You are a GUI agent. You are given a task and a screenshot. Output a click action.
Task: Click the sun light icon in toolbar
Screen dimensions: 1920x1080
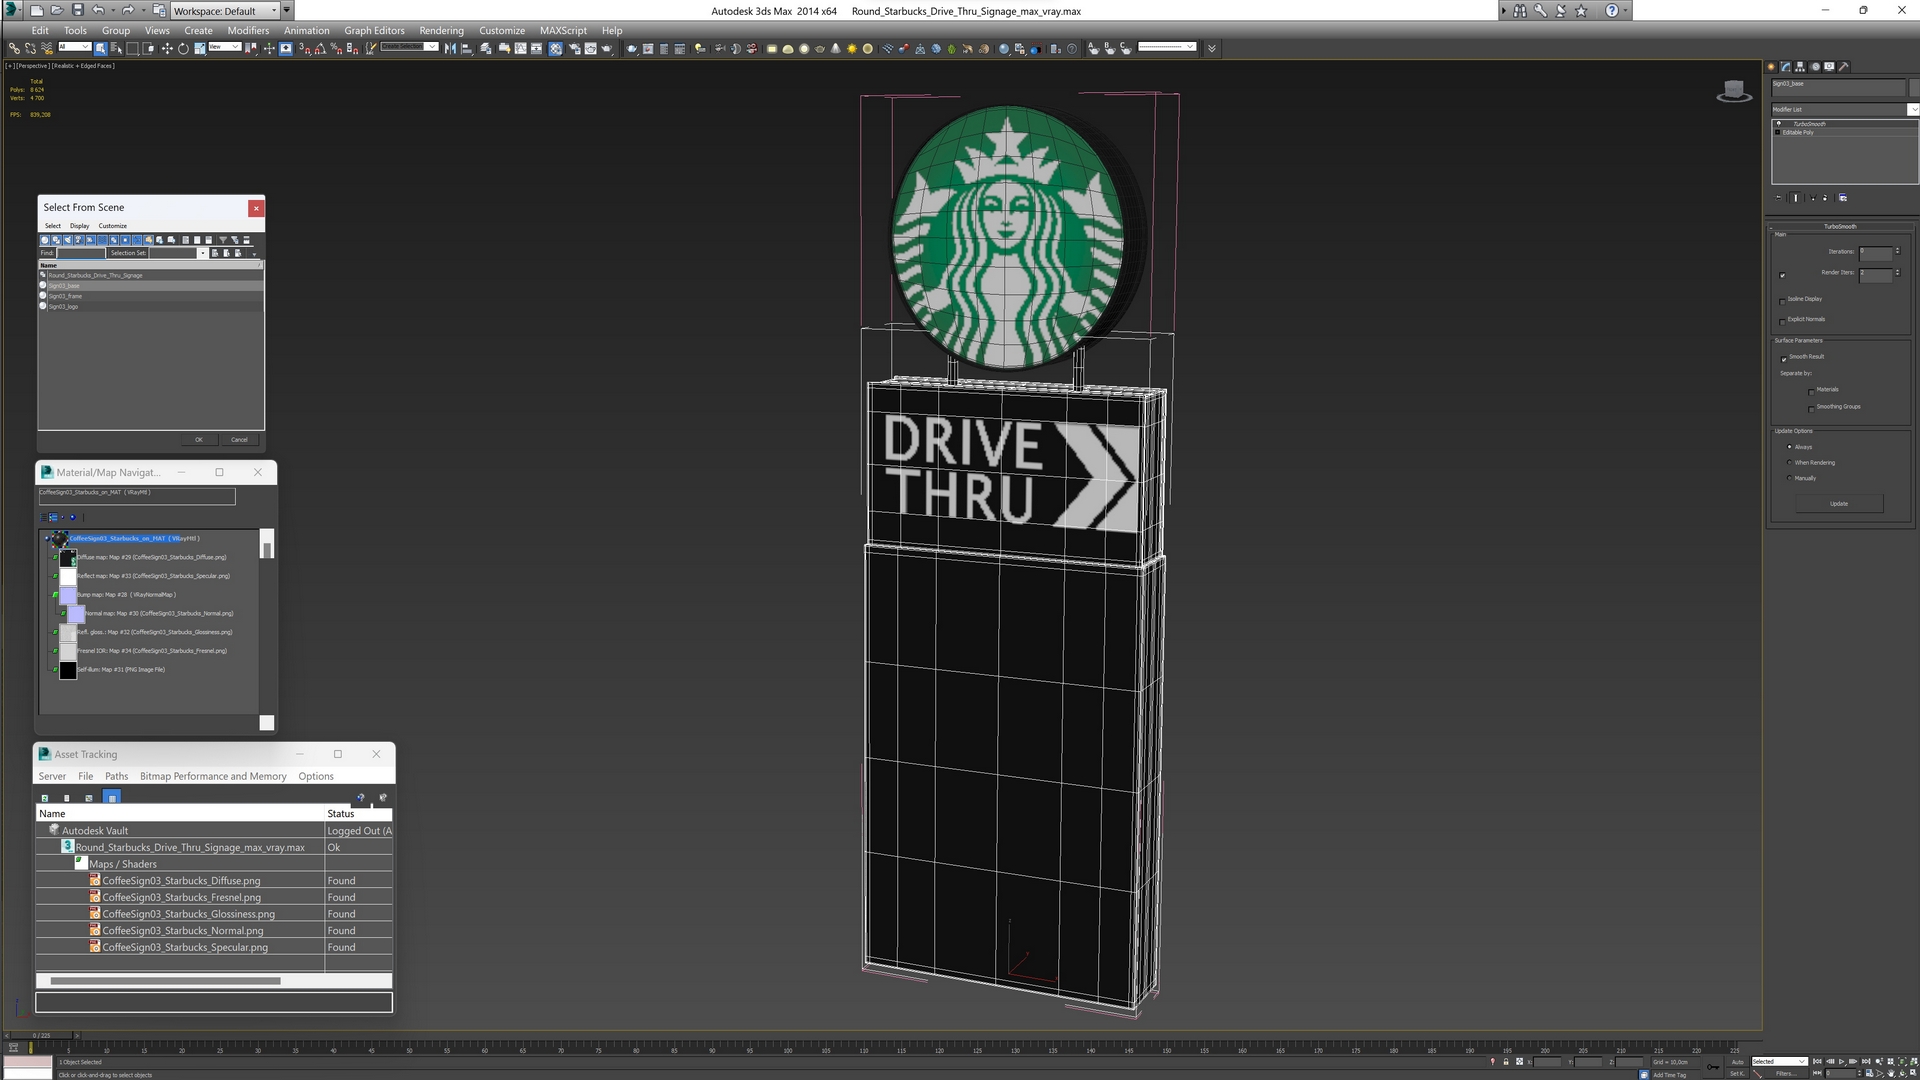click(852, 48)
